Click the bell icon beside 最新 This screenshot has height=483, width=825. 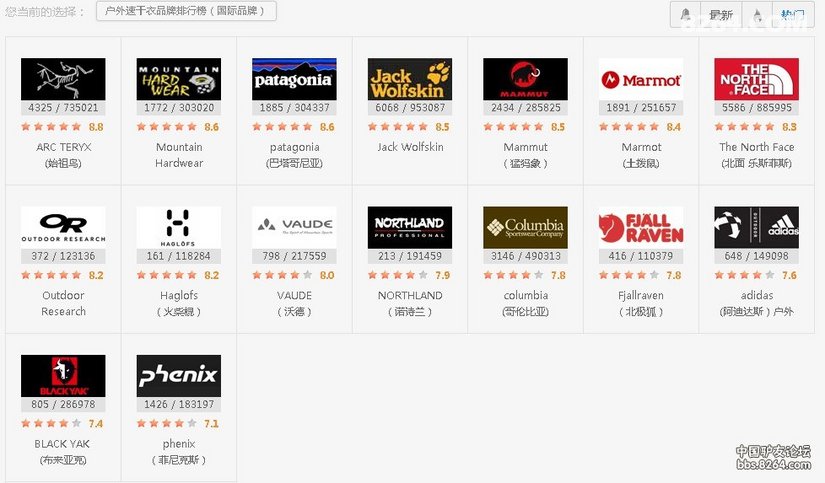coord(686,15)
